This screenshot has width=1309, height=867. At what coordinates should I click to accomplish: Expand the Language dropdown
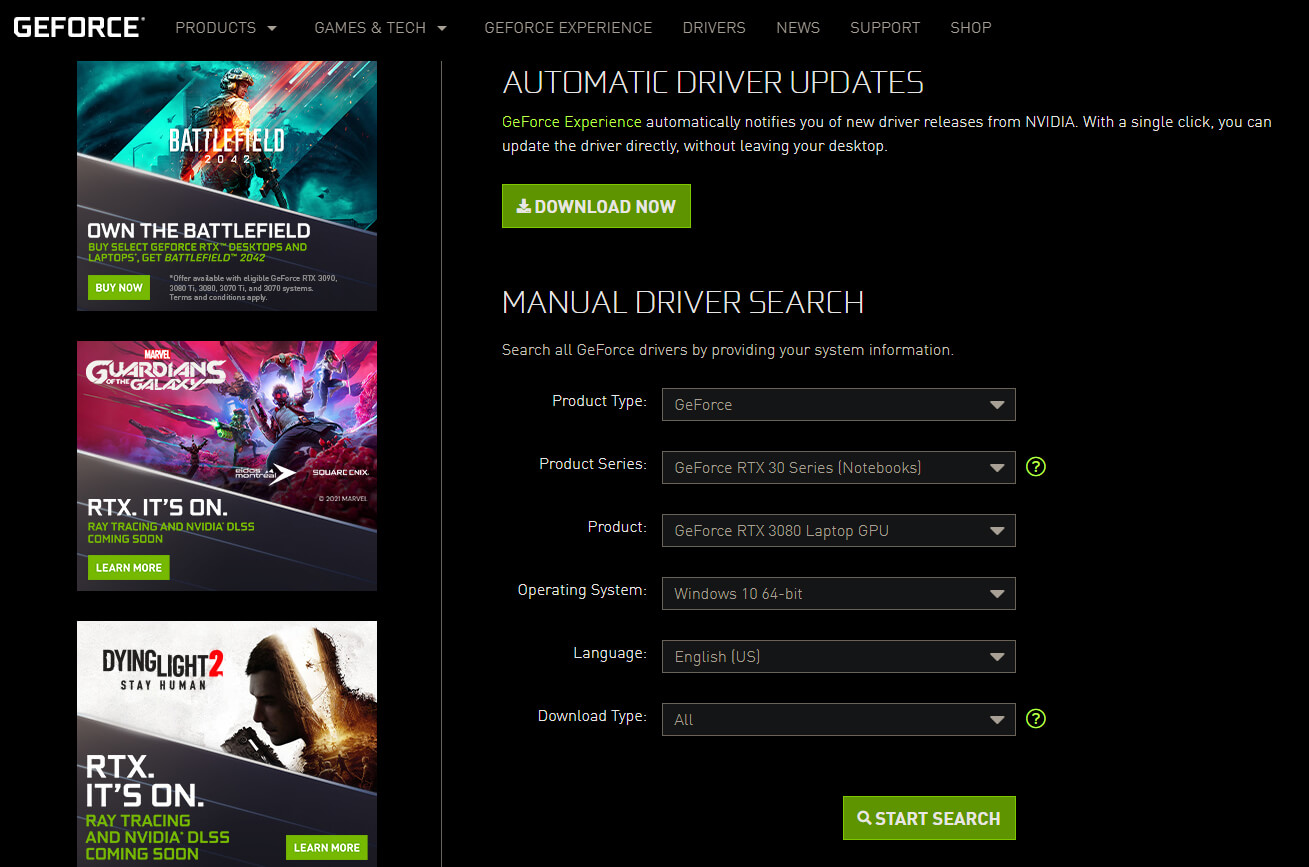(x=838, y=656)
